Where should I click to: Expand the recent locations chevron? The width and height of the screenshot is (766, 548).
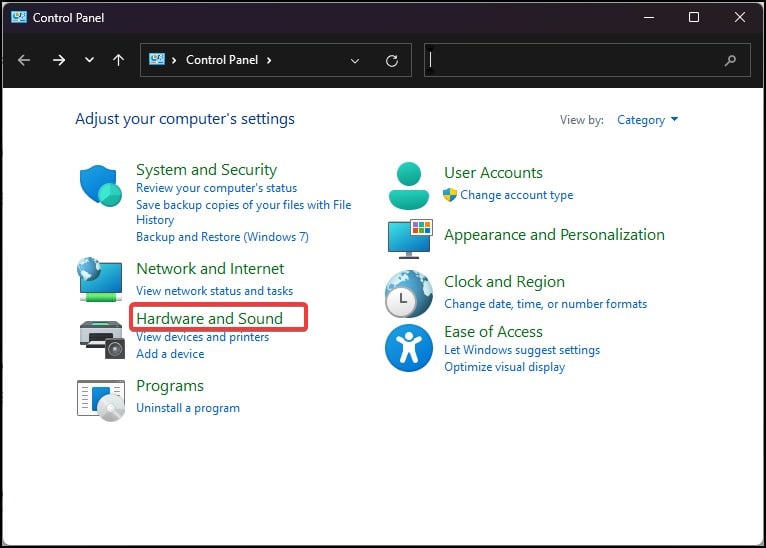[x=89, y=60]
